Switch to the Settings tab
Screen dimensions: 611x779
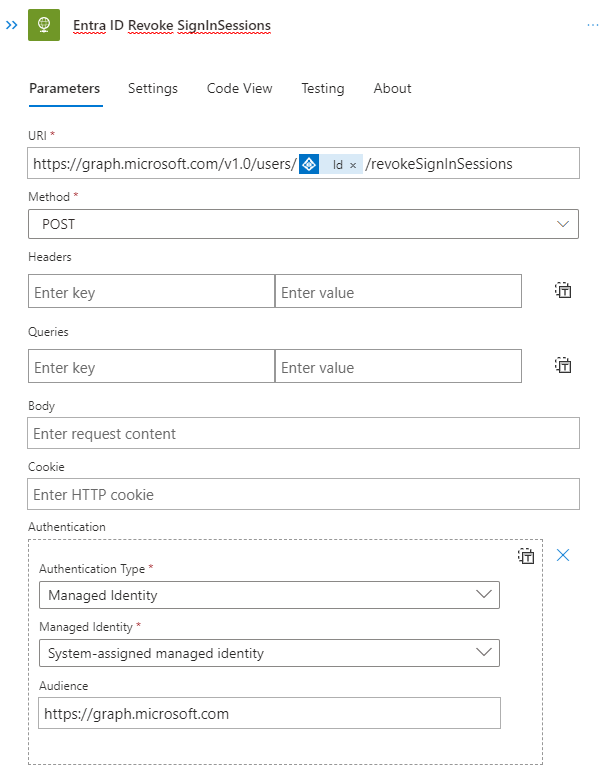pyautogui.click(x=153, y=88)
